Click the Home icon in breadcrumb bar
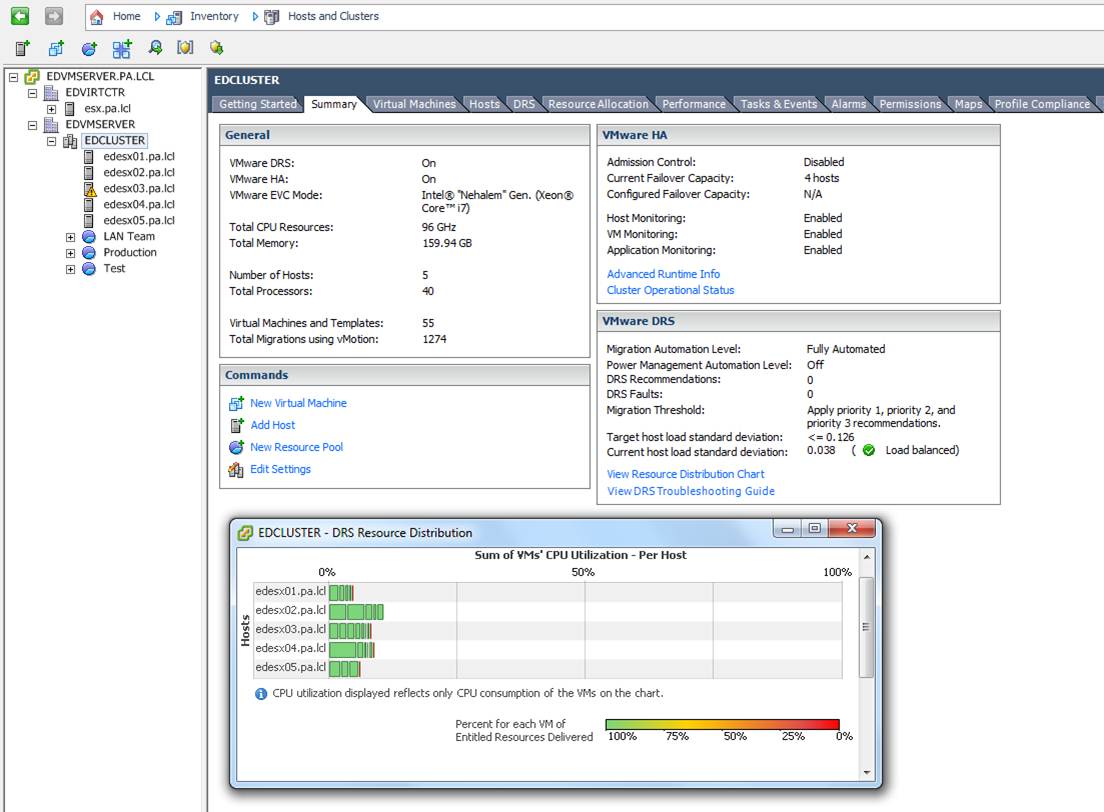The height and width of the screenshot is (812, 1104). click(x=97, y=16)
